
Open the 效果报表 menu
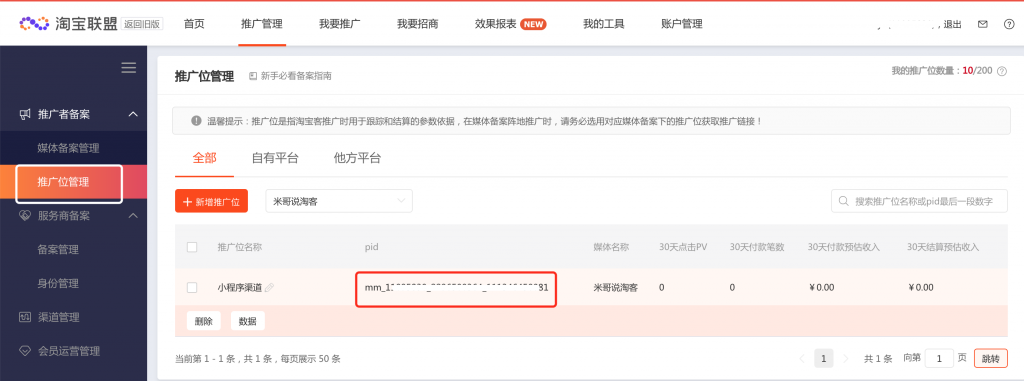point(496,24)
